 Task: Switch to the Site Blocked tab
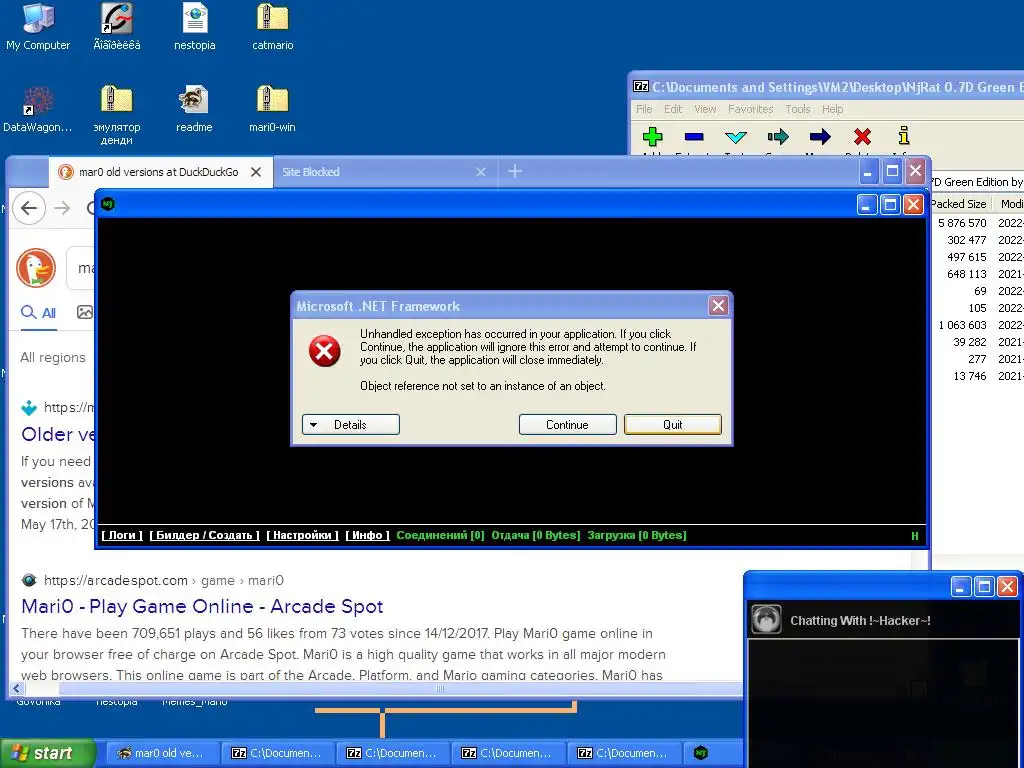(x=385, y=172)
